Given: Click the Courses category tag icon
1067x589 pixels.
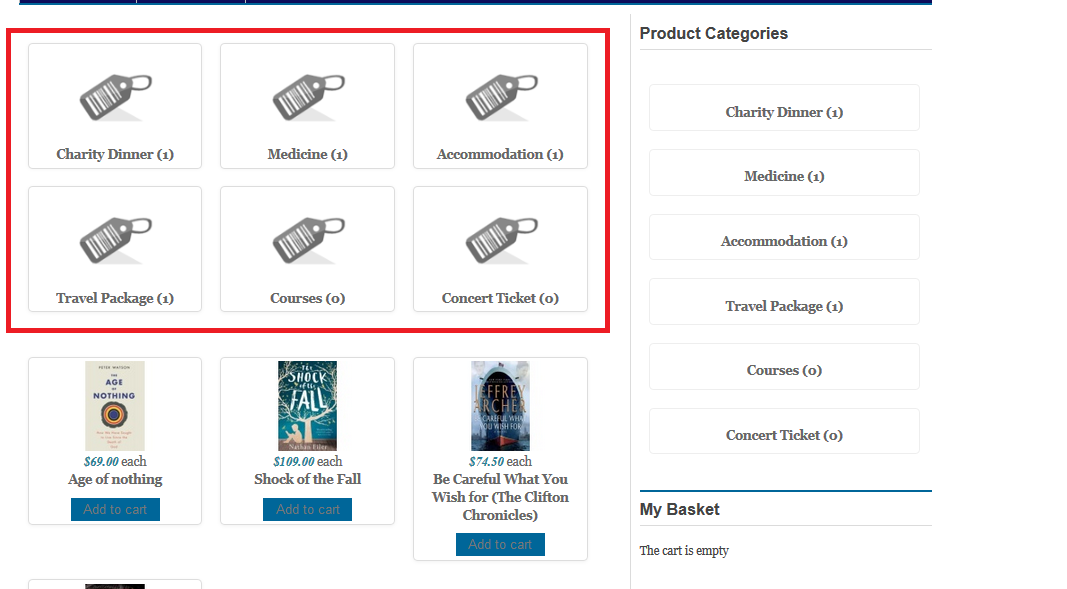Looking at the screenshot, I should tap(308, 241).
